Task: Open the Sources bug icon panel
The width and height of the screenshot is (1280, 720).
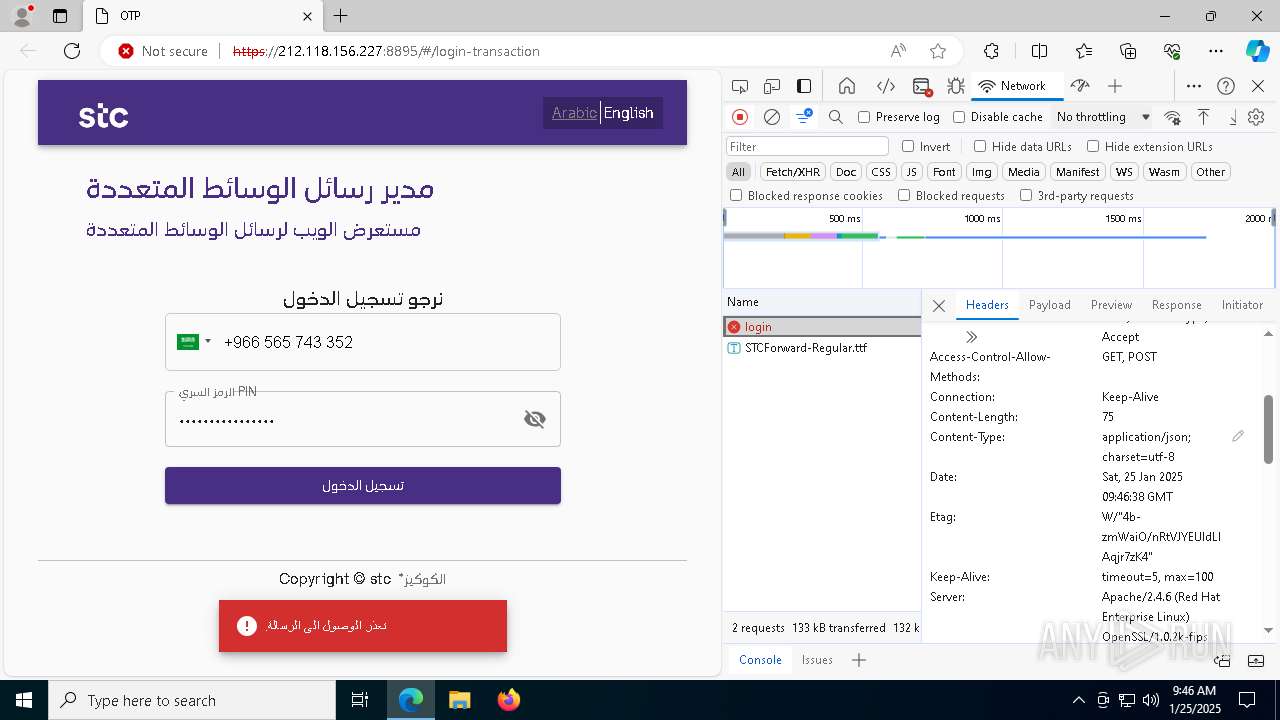Action: (x=956, y=86)
